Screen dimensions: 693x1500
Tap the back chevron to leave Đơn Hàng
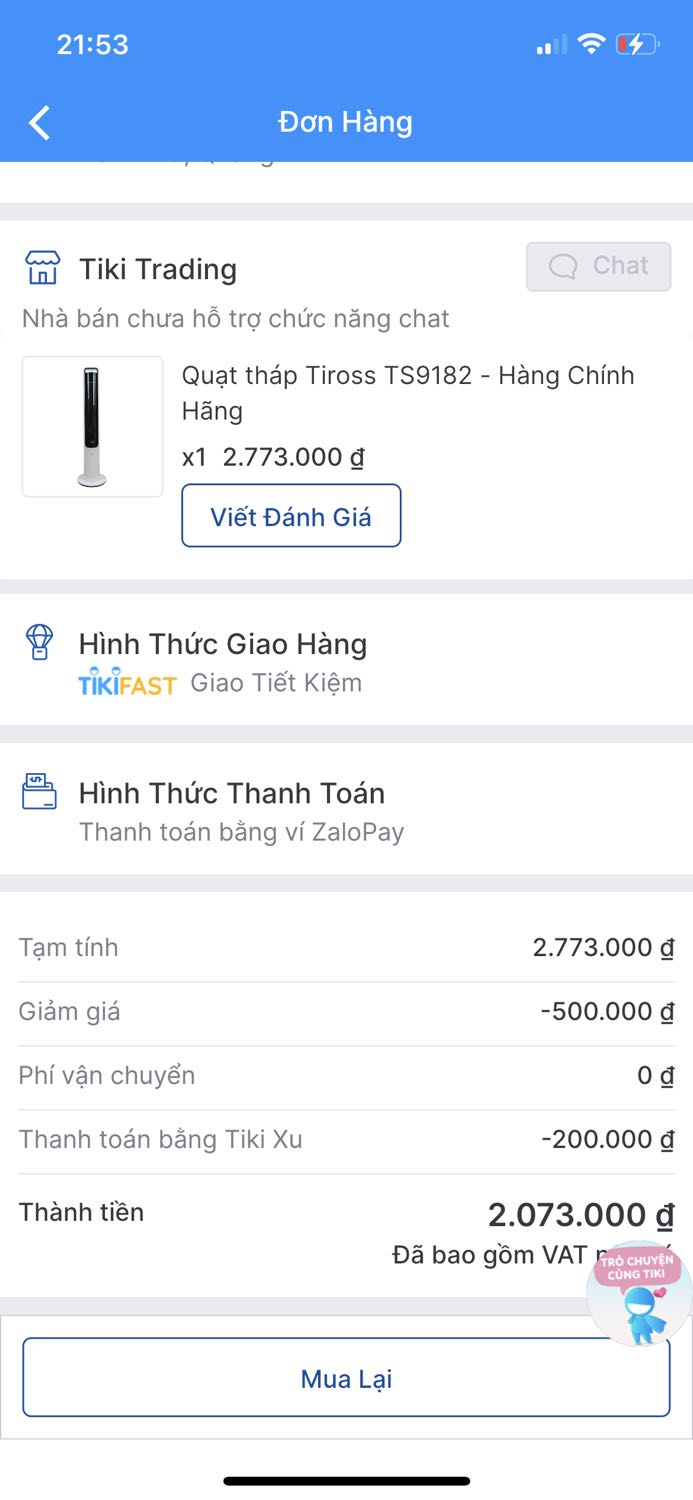point(37,122)
